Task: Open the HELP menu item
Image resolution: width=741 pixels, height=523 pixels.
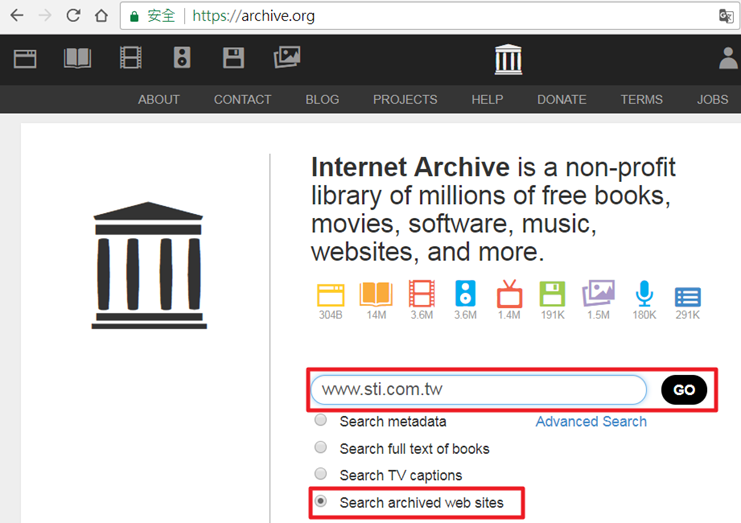Action: tap(487, 100)
